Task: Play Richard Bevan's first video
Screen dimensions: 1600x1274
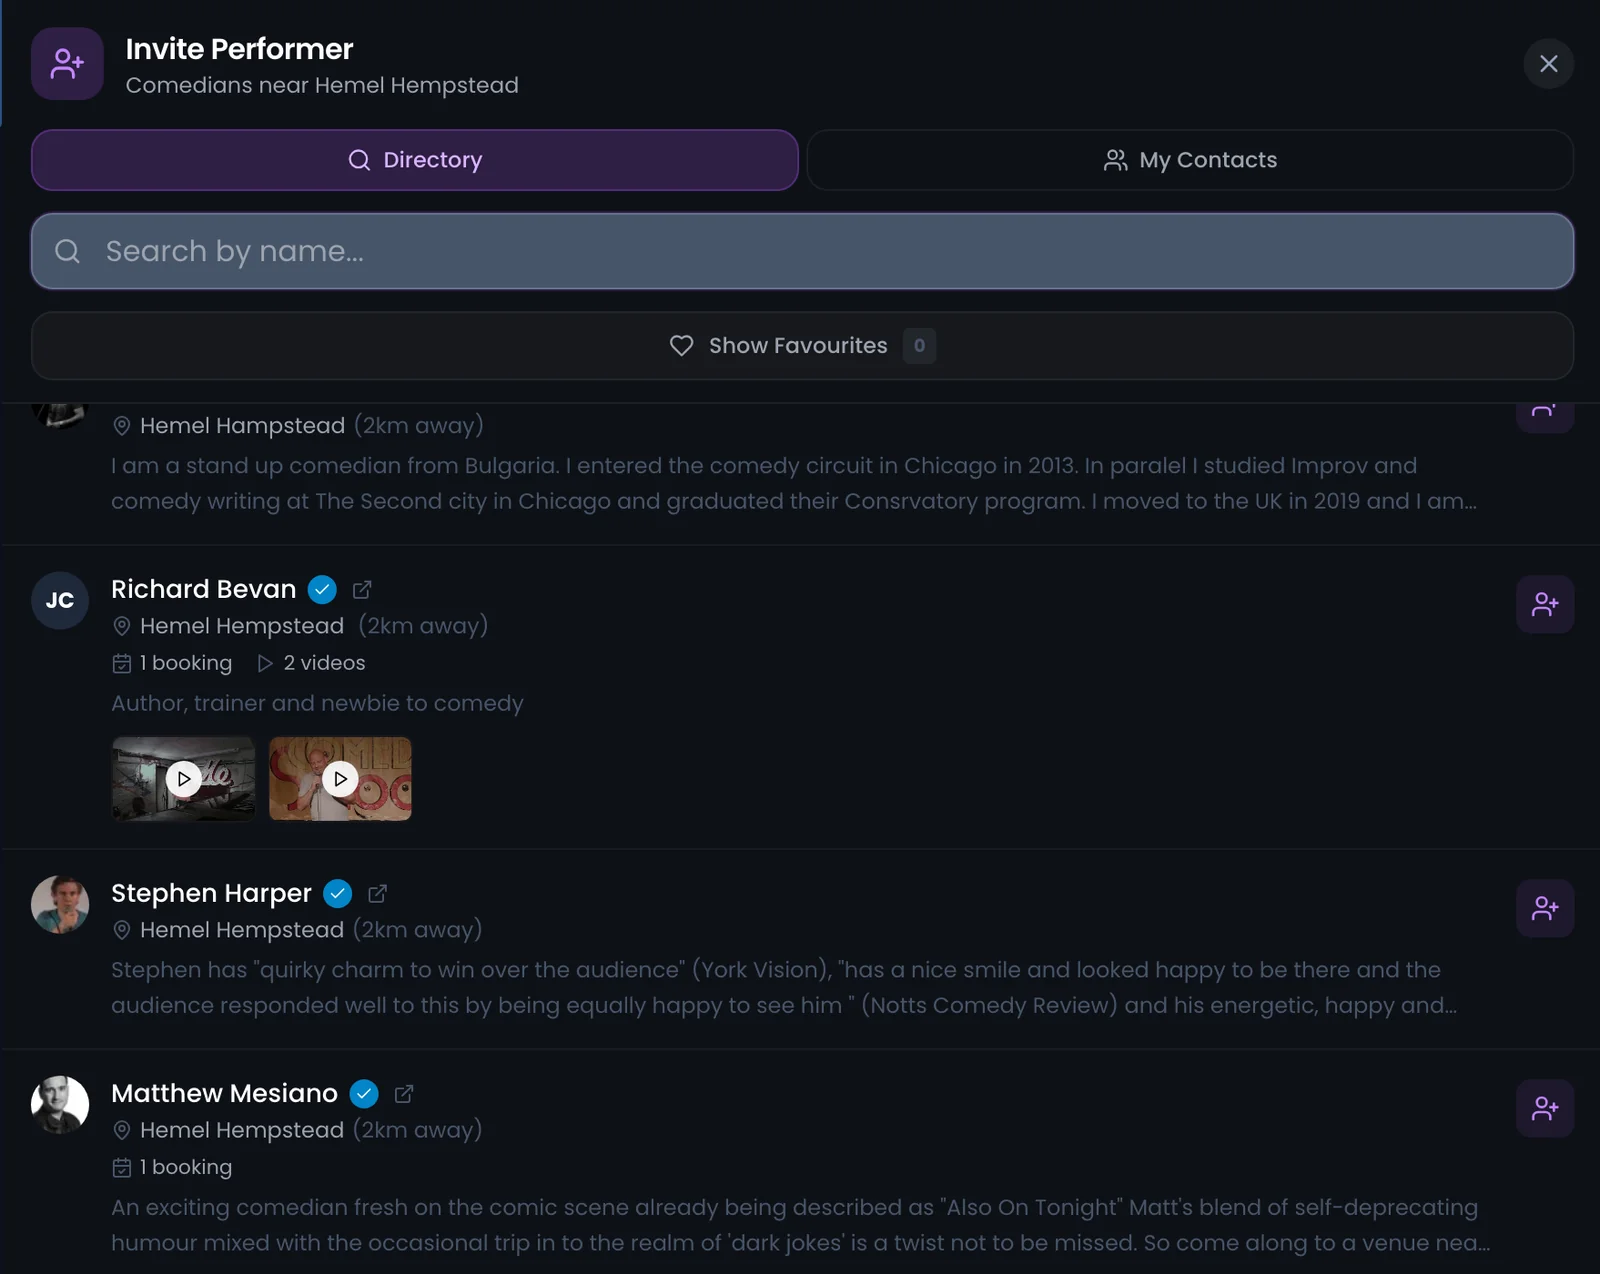Action: pos(183,779)
